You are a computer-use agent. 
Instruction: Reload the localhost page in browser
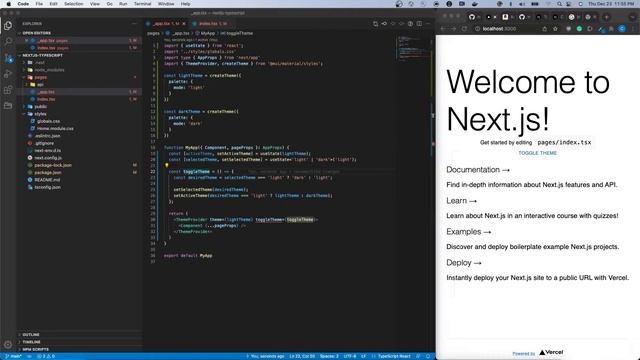[464, 29]
